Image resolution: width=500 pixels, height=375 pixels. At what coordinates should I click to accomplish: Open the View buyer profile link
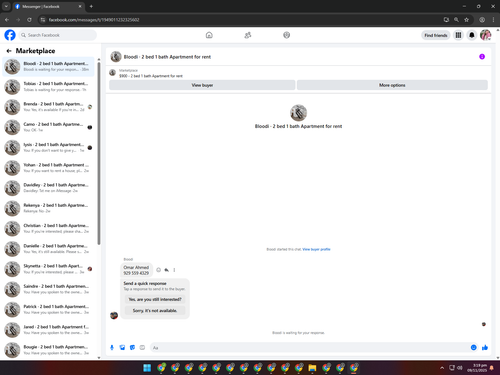pyautogui.click(x=316, y=249)
